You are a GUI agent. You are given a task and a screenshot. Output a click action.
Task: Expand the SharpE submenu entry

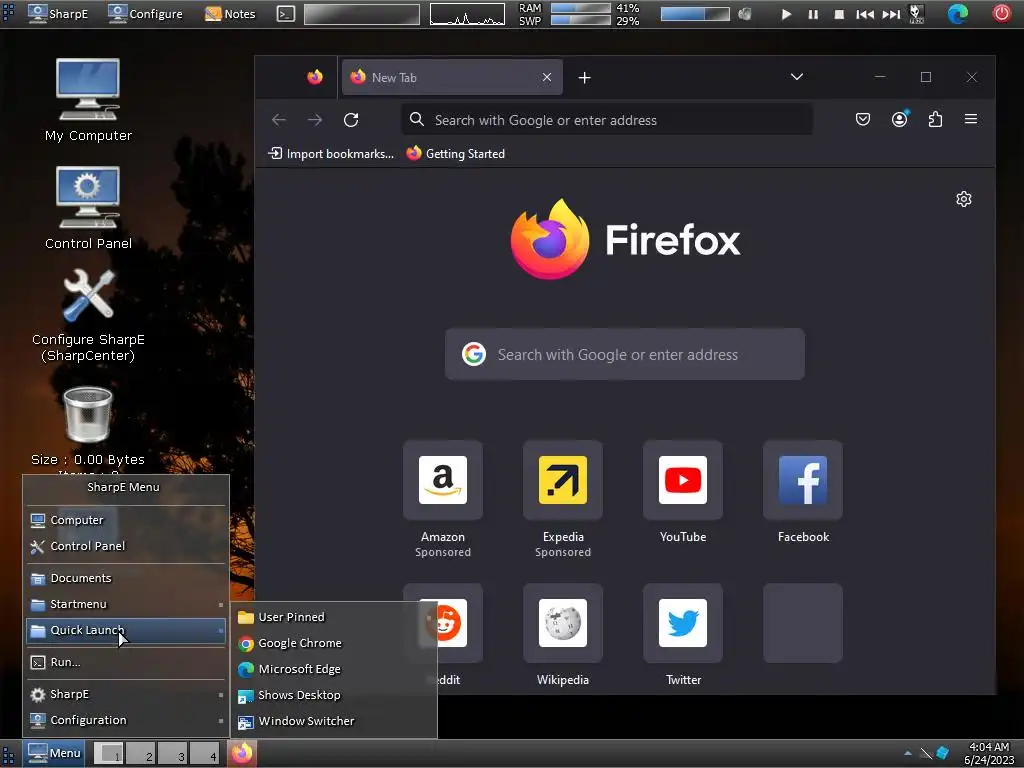tap(126, 694)
